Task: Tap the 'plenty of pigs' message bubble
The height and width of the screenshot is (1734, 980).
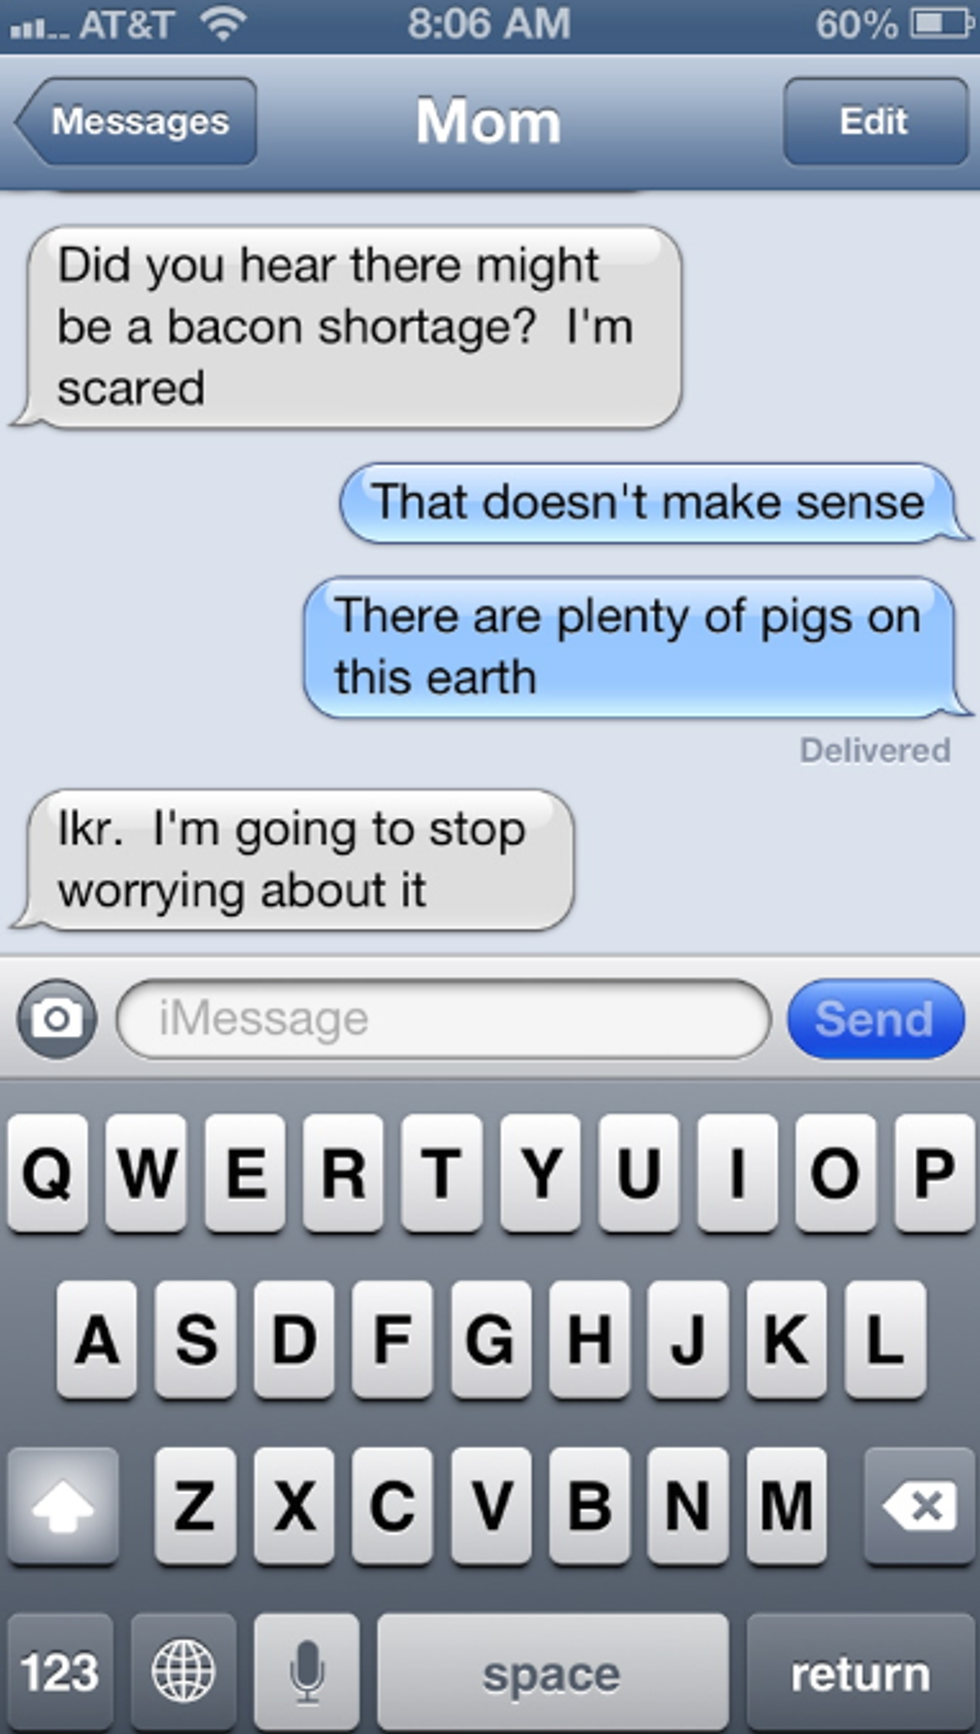Action: click(x=636, y=647)
